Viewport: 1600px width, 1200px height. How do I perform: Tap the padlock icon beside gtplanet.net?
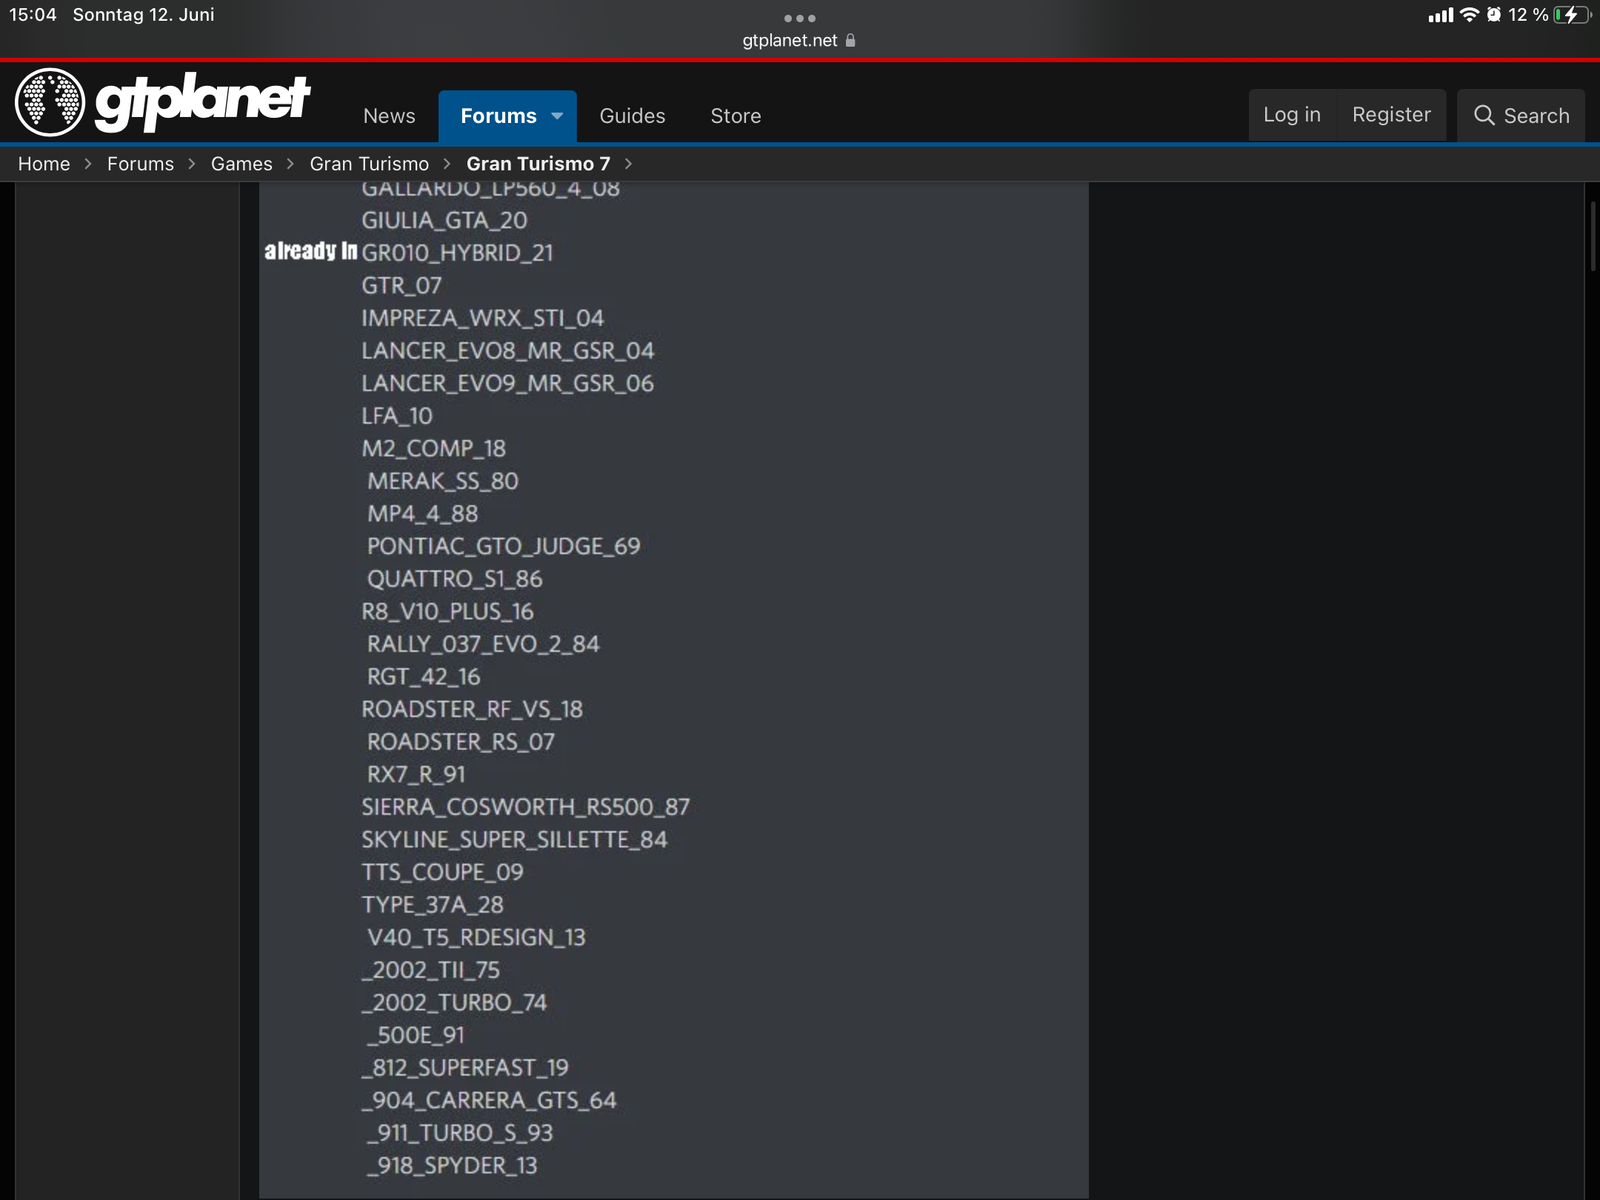click(850, 41)
